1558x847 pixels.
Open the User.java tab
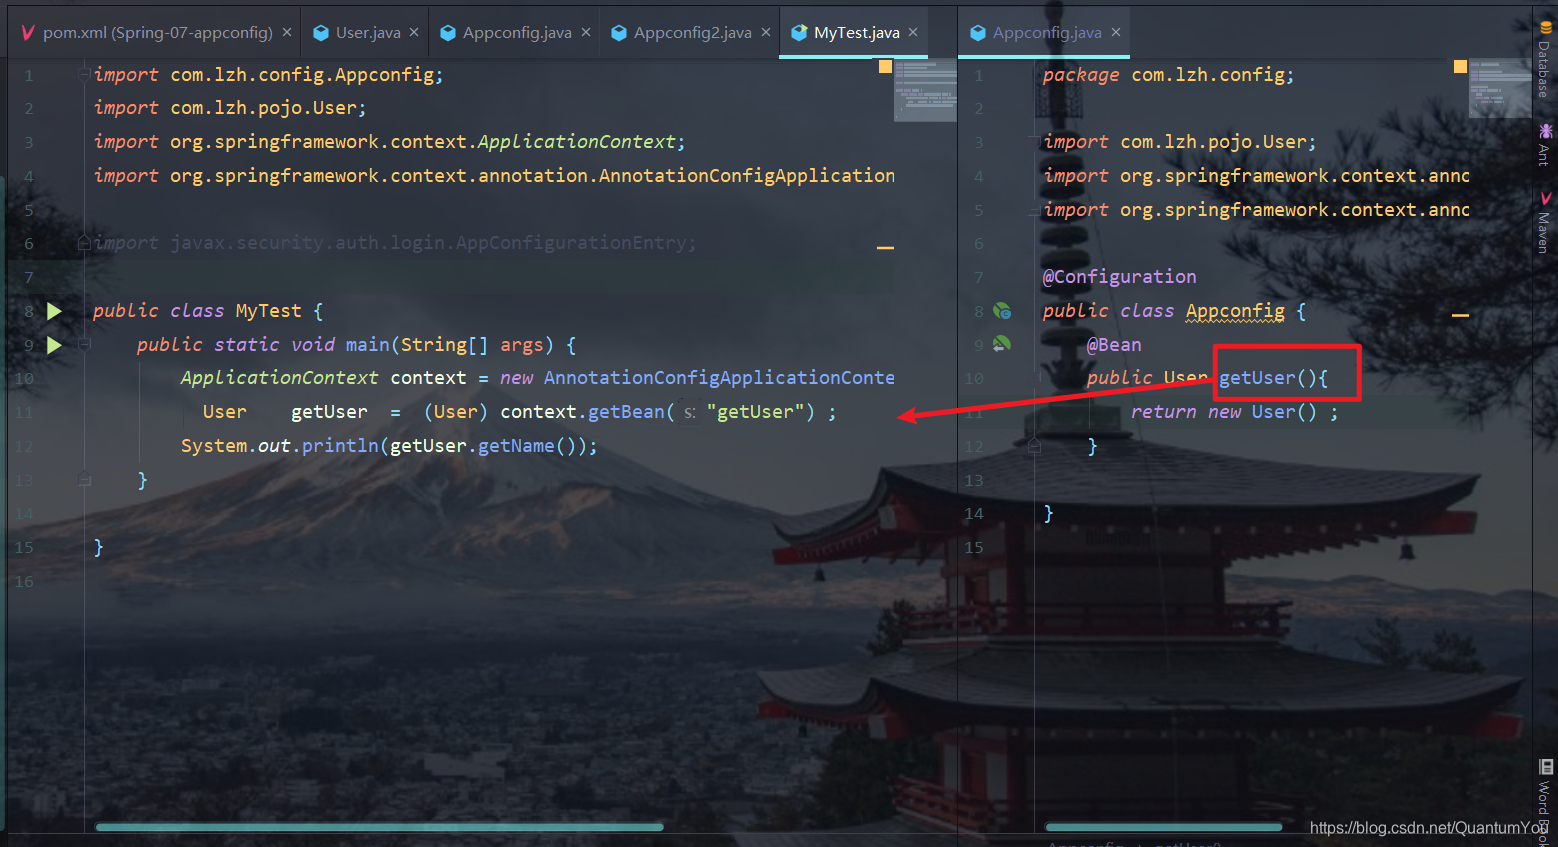pos(367,33)
